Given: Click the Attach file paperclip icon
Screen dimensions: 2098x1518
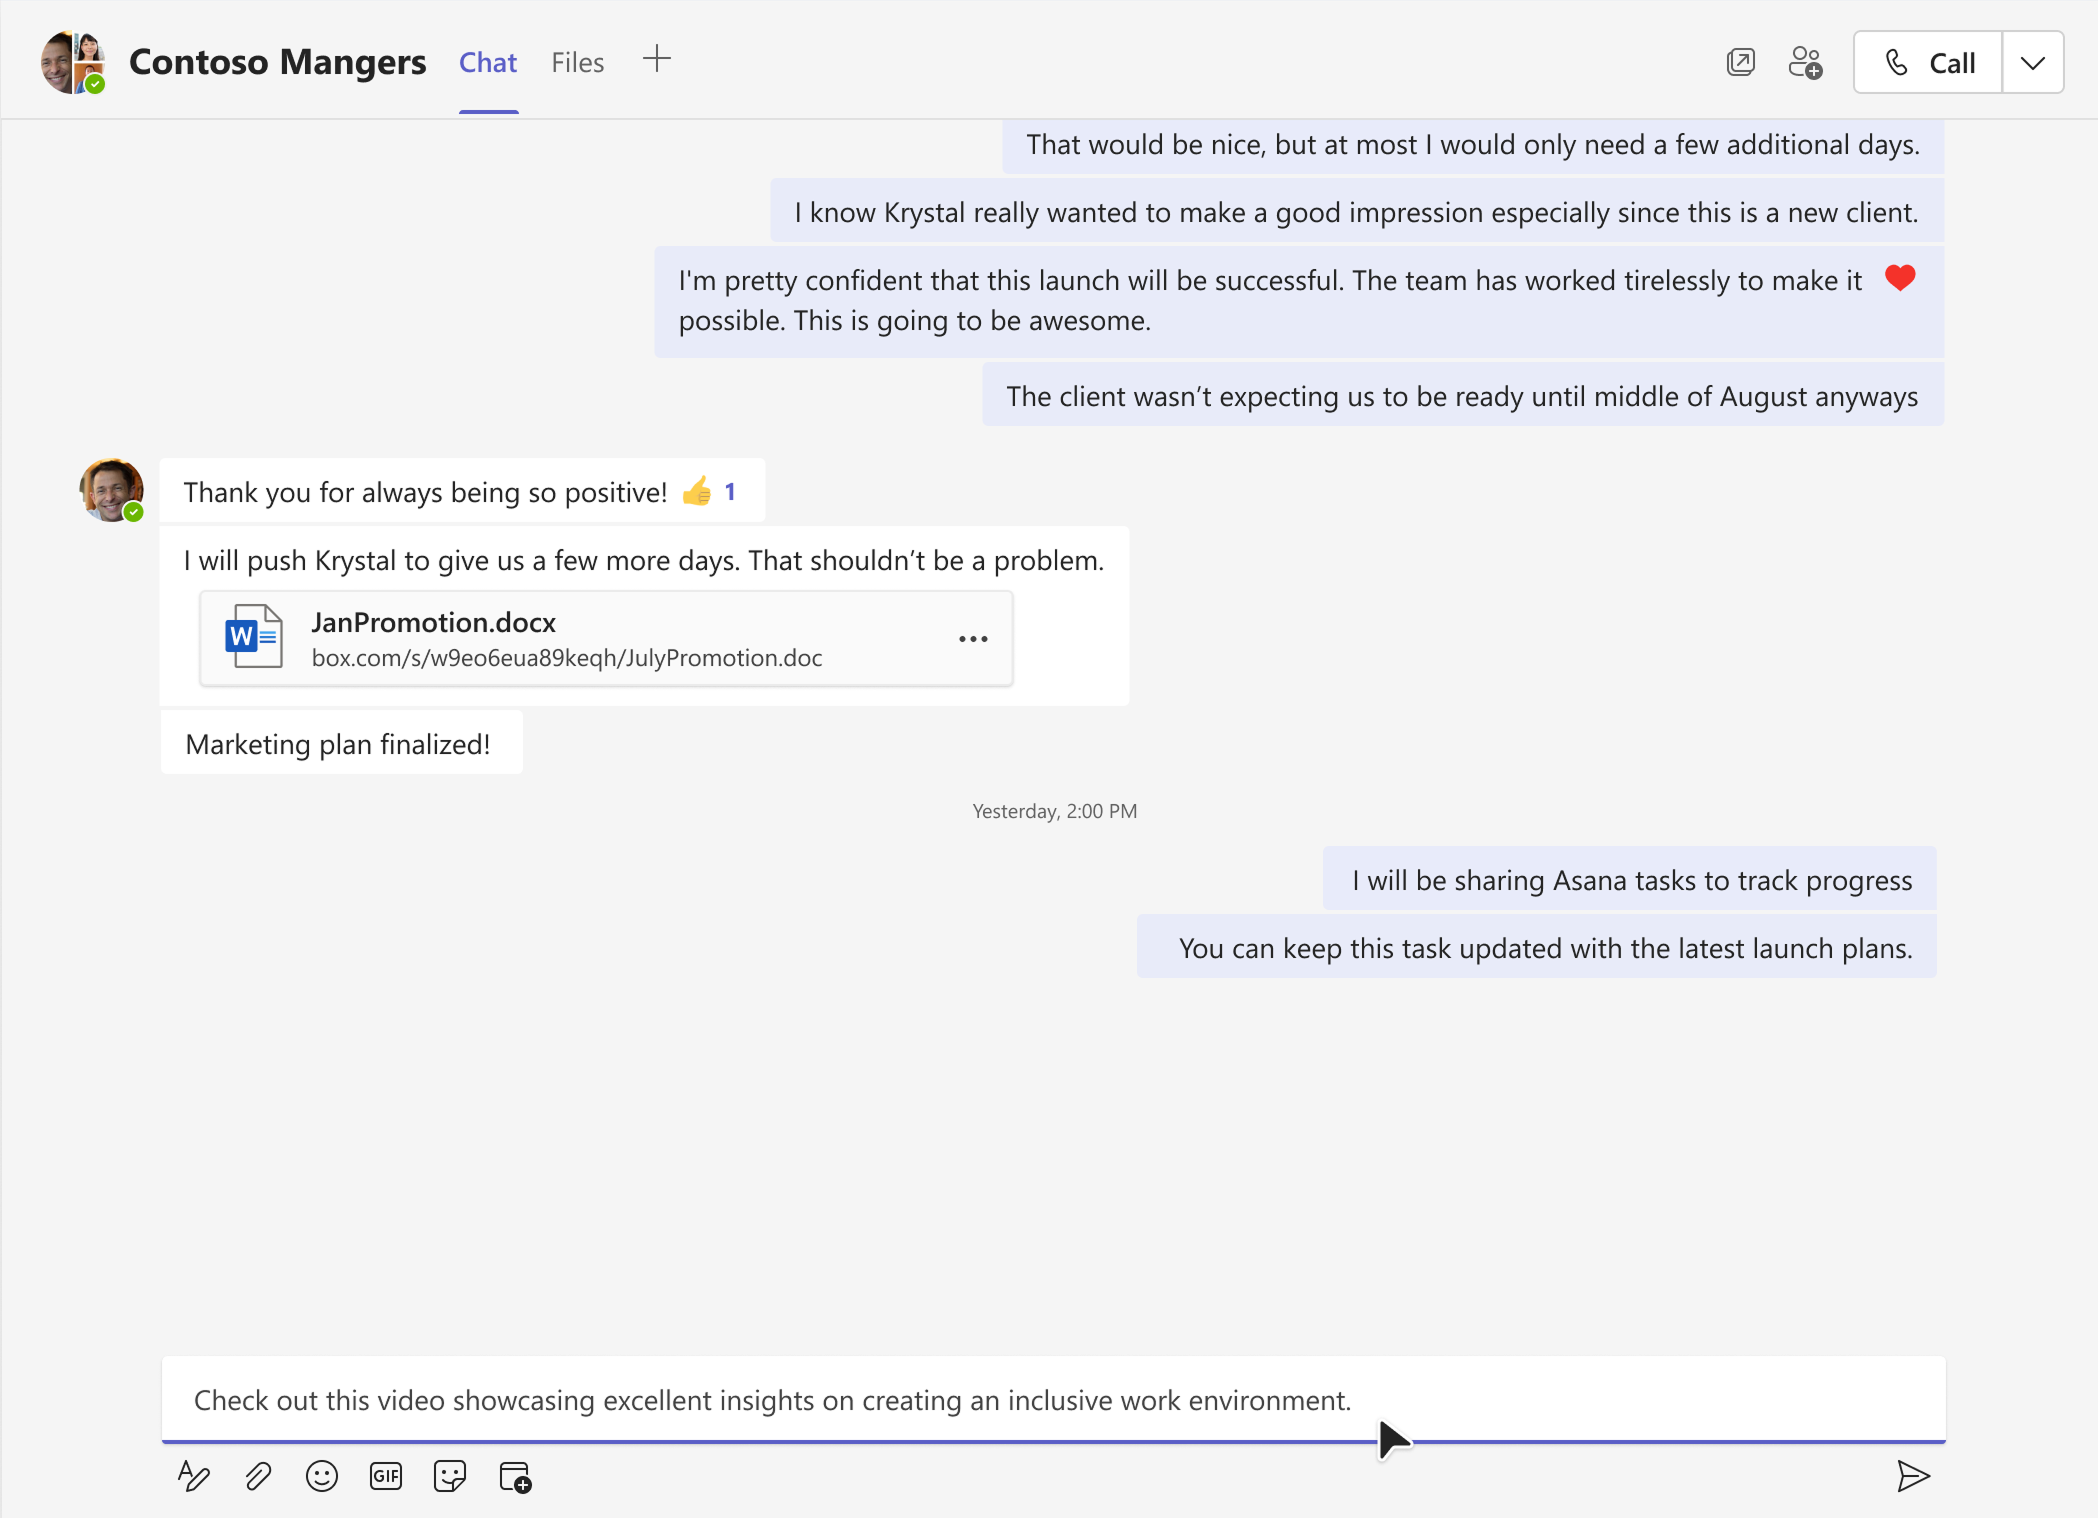Looking at the screenshot, I should click(258, 1476).
